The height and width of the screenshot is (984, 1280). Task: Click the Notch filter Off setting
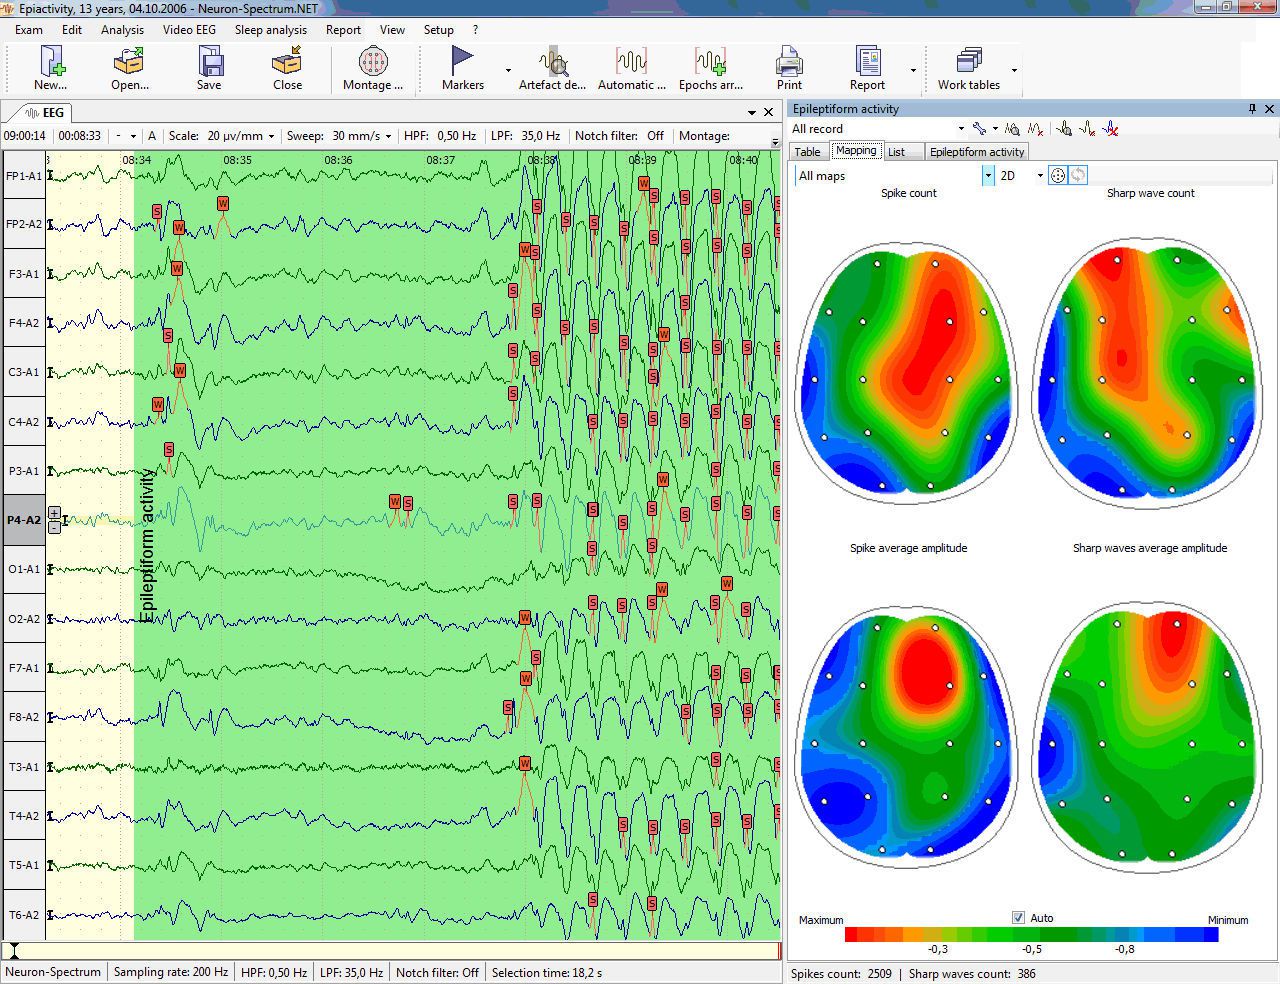655,136
